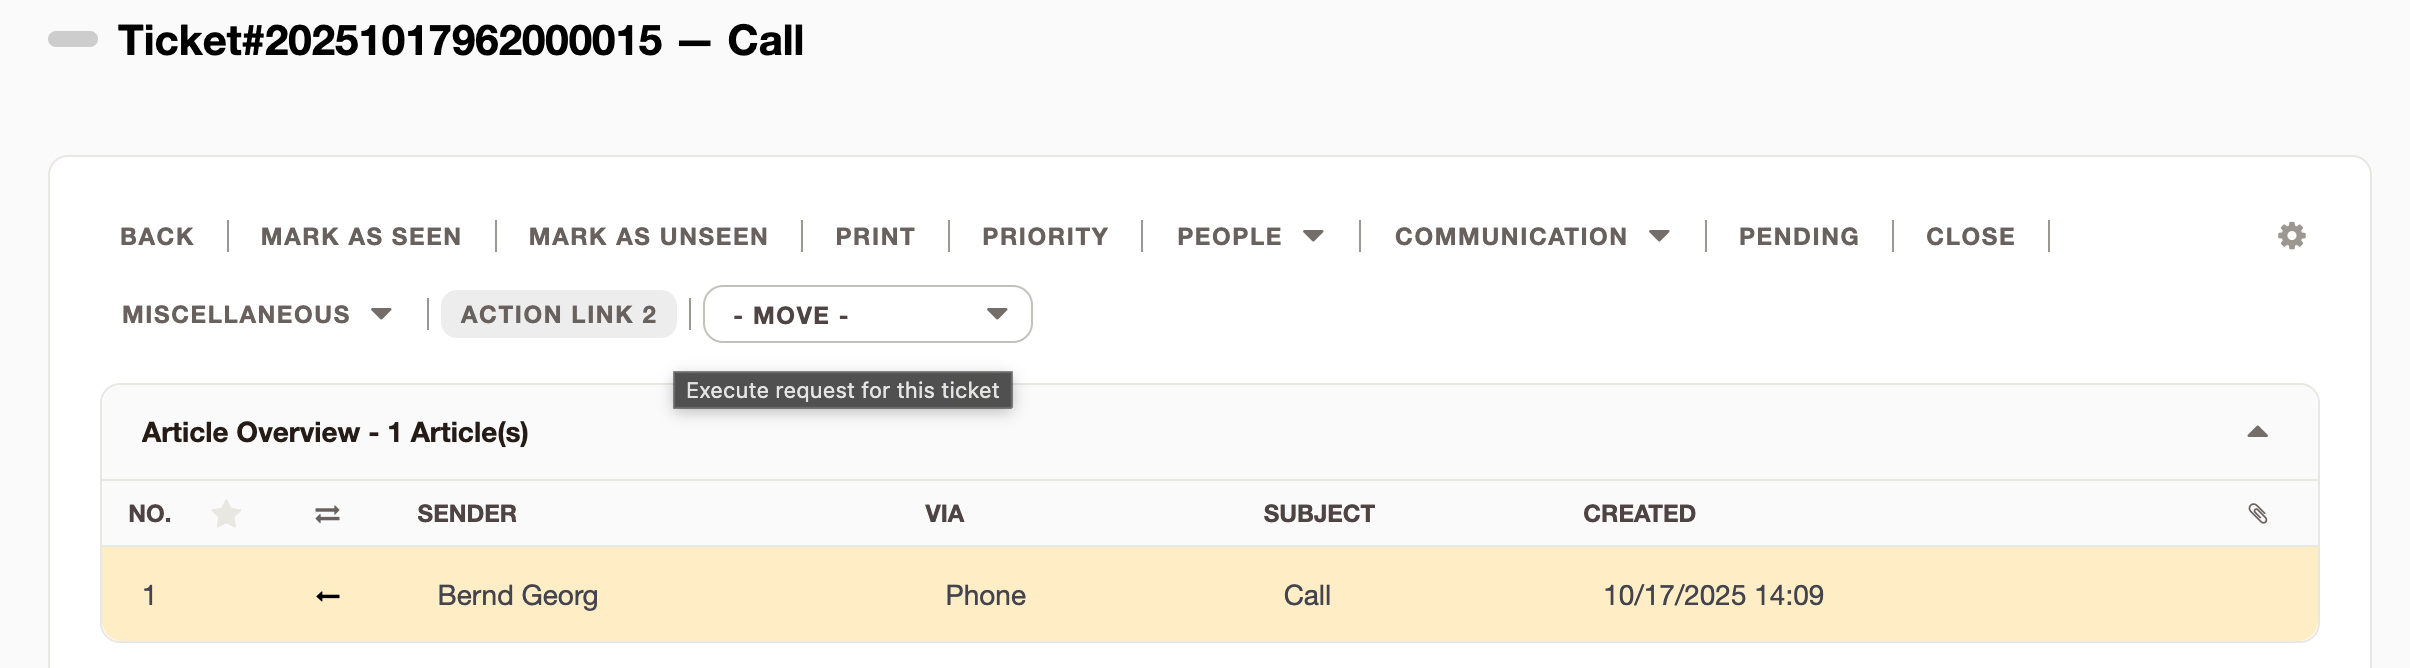Screen dimensions: 2410x668
Task: Collapse the ticket title widget
Action: [71, 41]
